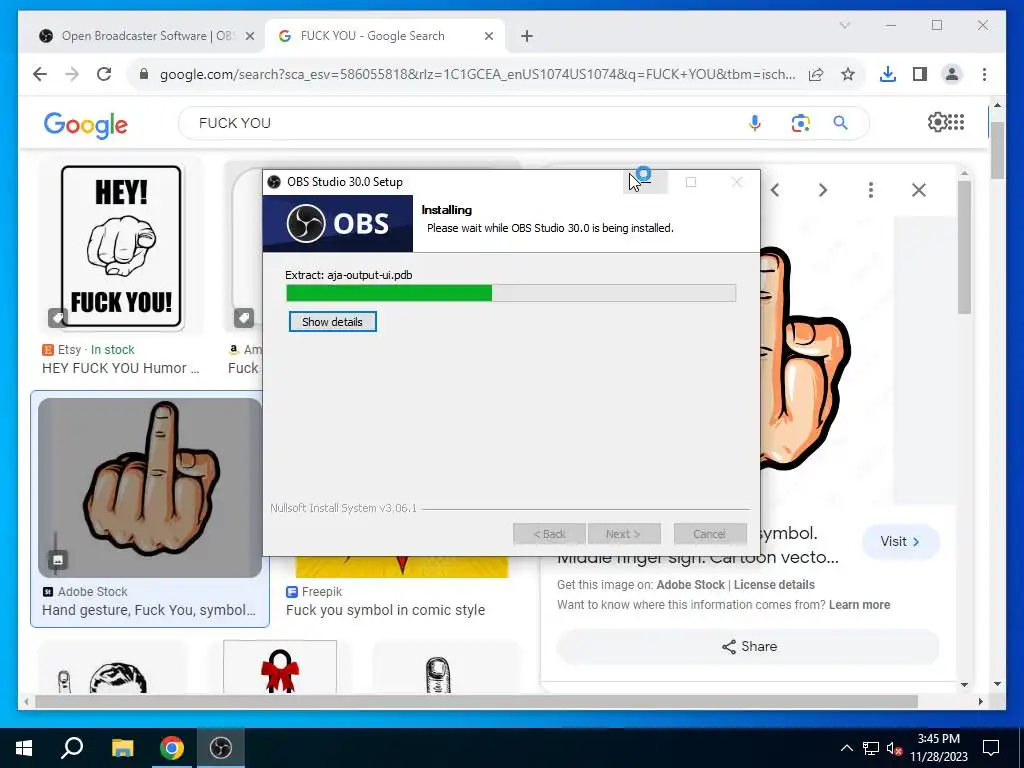The image size is (1024, 768).
Task: Open the HEY! Etsy poster thumbnail
Action: pyautogui.click(x=121, y=246)
